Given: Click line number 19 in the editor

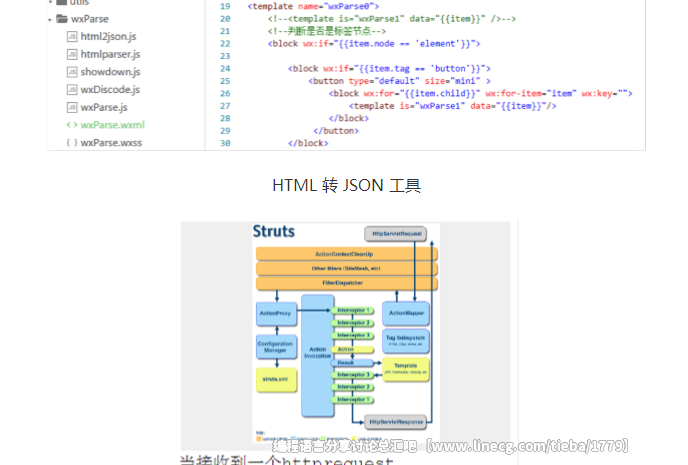Looking at the screenshot, I should coord(225,7).
